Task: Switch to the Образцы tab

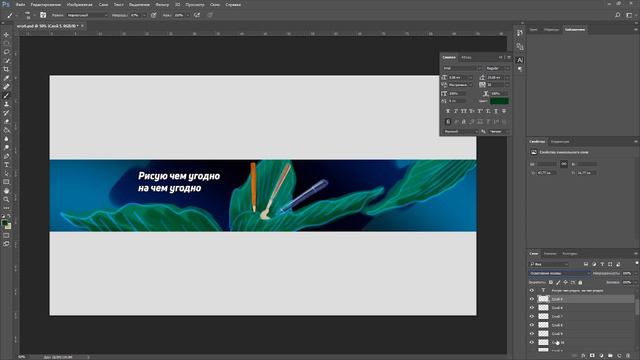Action: point(551,29)
